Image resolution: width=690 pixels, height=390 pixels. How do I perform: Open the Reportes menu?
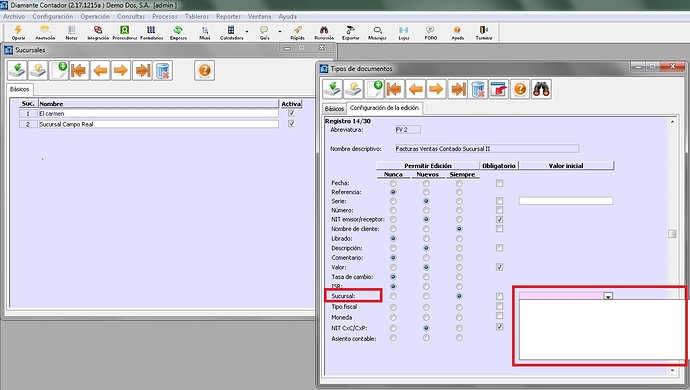click(228, 16)
